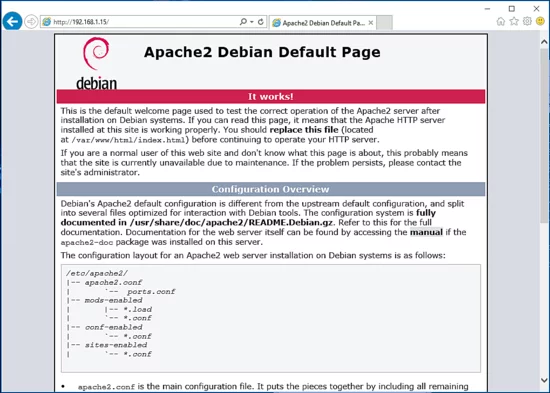Minimize the browser window
Viewport: 550px width, 393px height.
[x=487, y=9]
